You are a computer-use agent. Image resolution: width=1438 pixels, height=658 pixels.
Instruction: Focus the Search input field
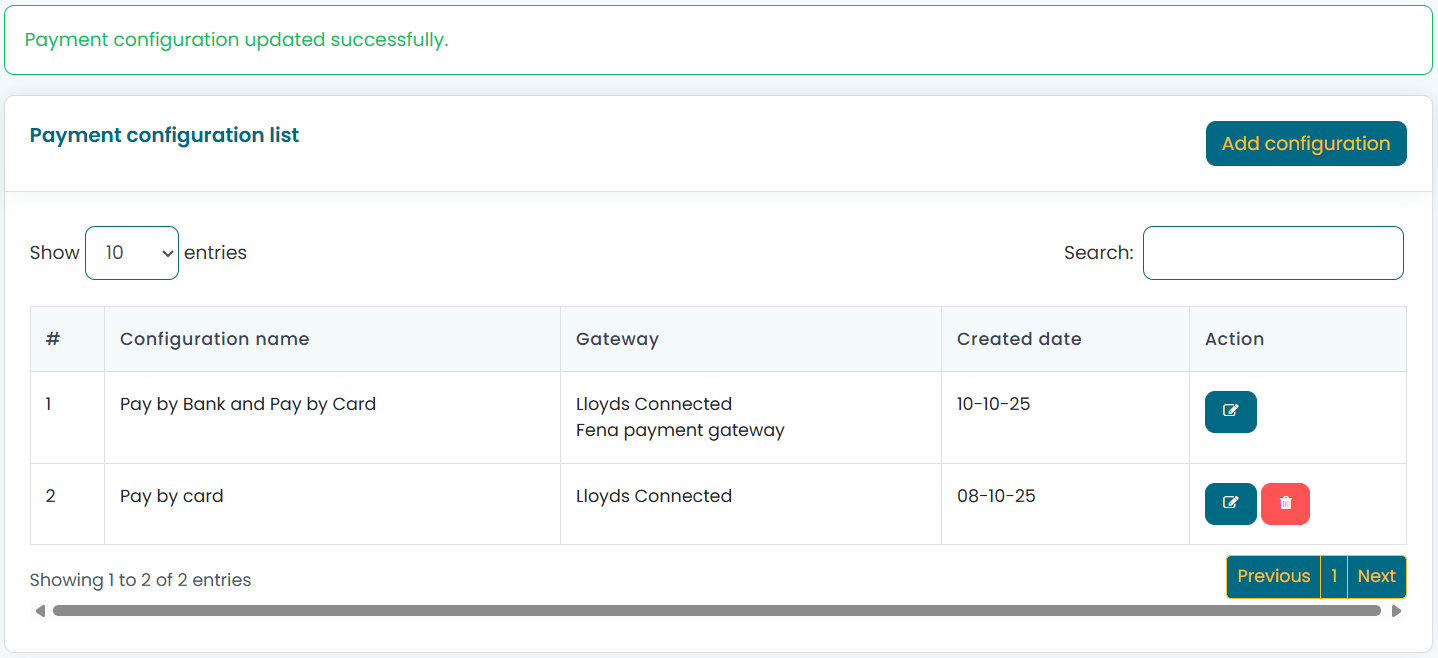coord(1272,253)
